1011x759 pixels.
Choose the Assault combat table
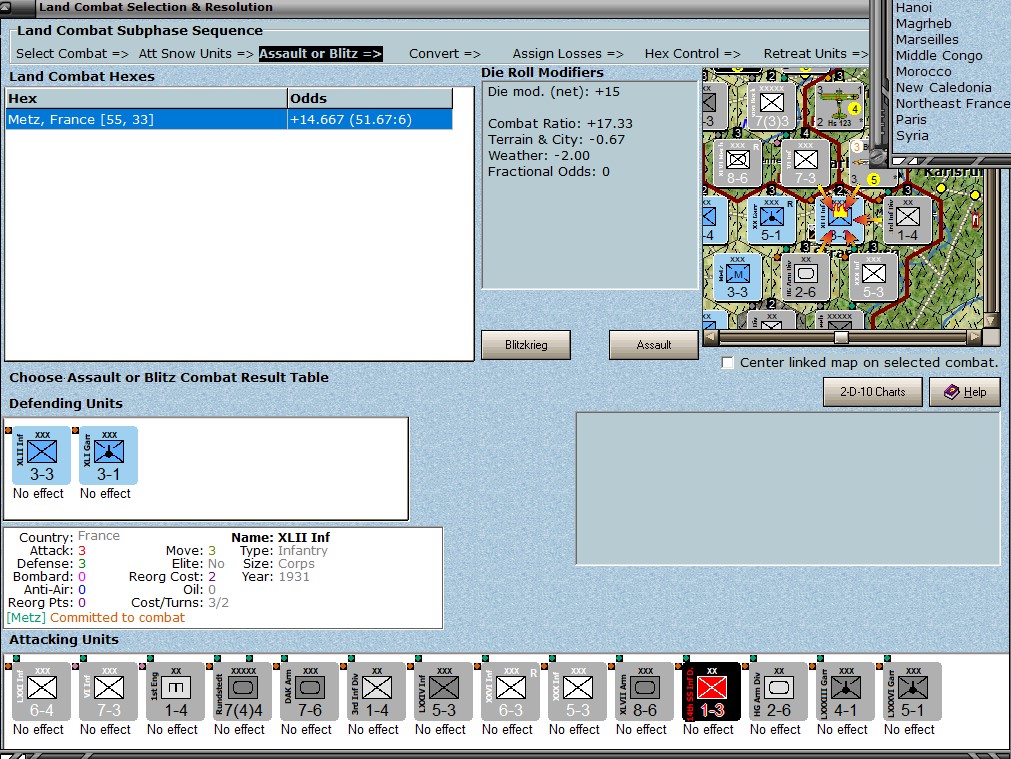[654, 345]
